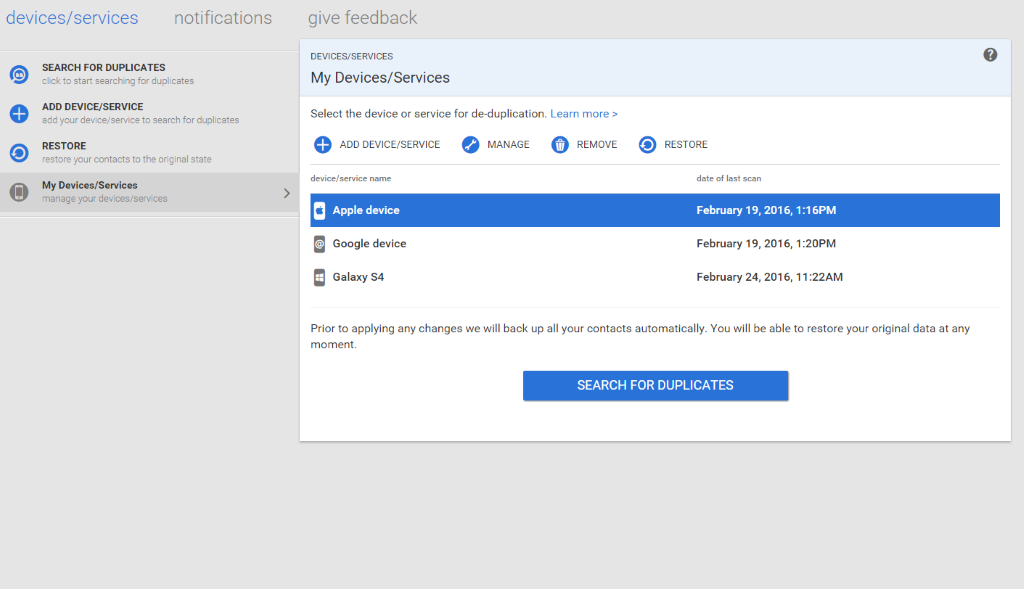
Task: Click the ADD DEVICE/SERVICE label in panel toolbar
Action: pos(390,144)
